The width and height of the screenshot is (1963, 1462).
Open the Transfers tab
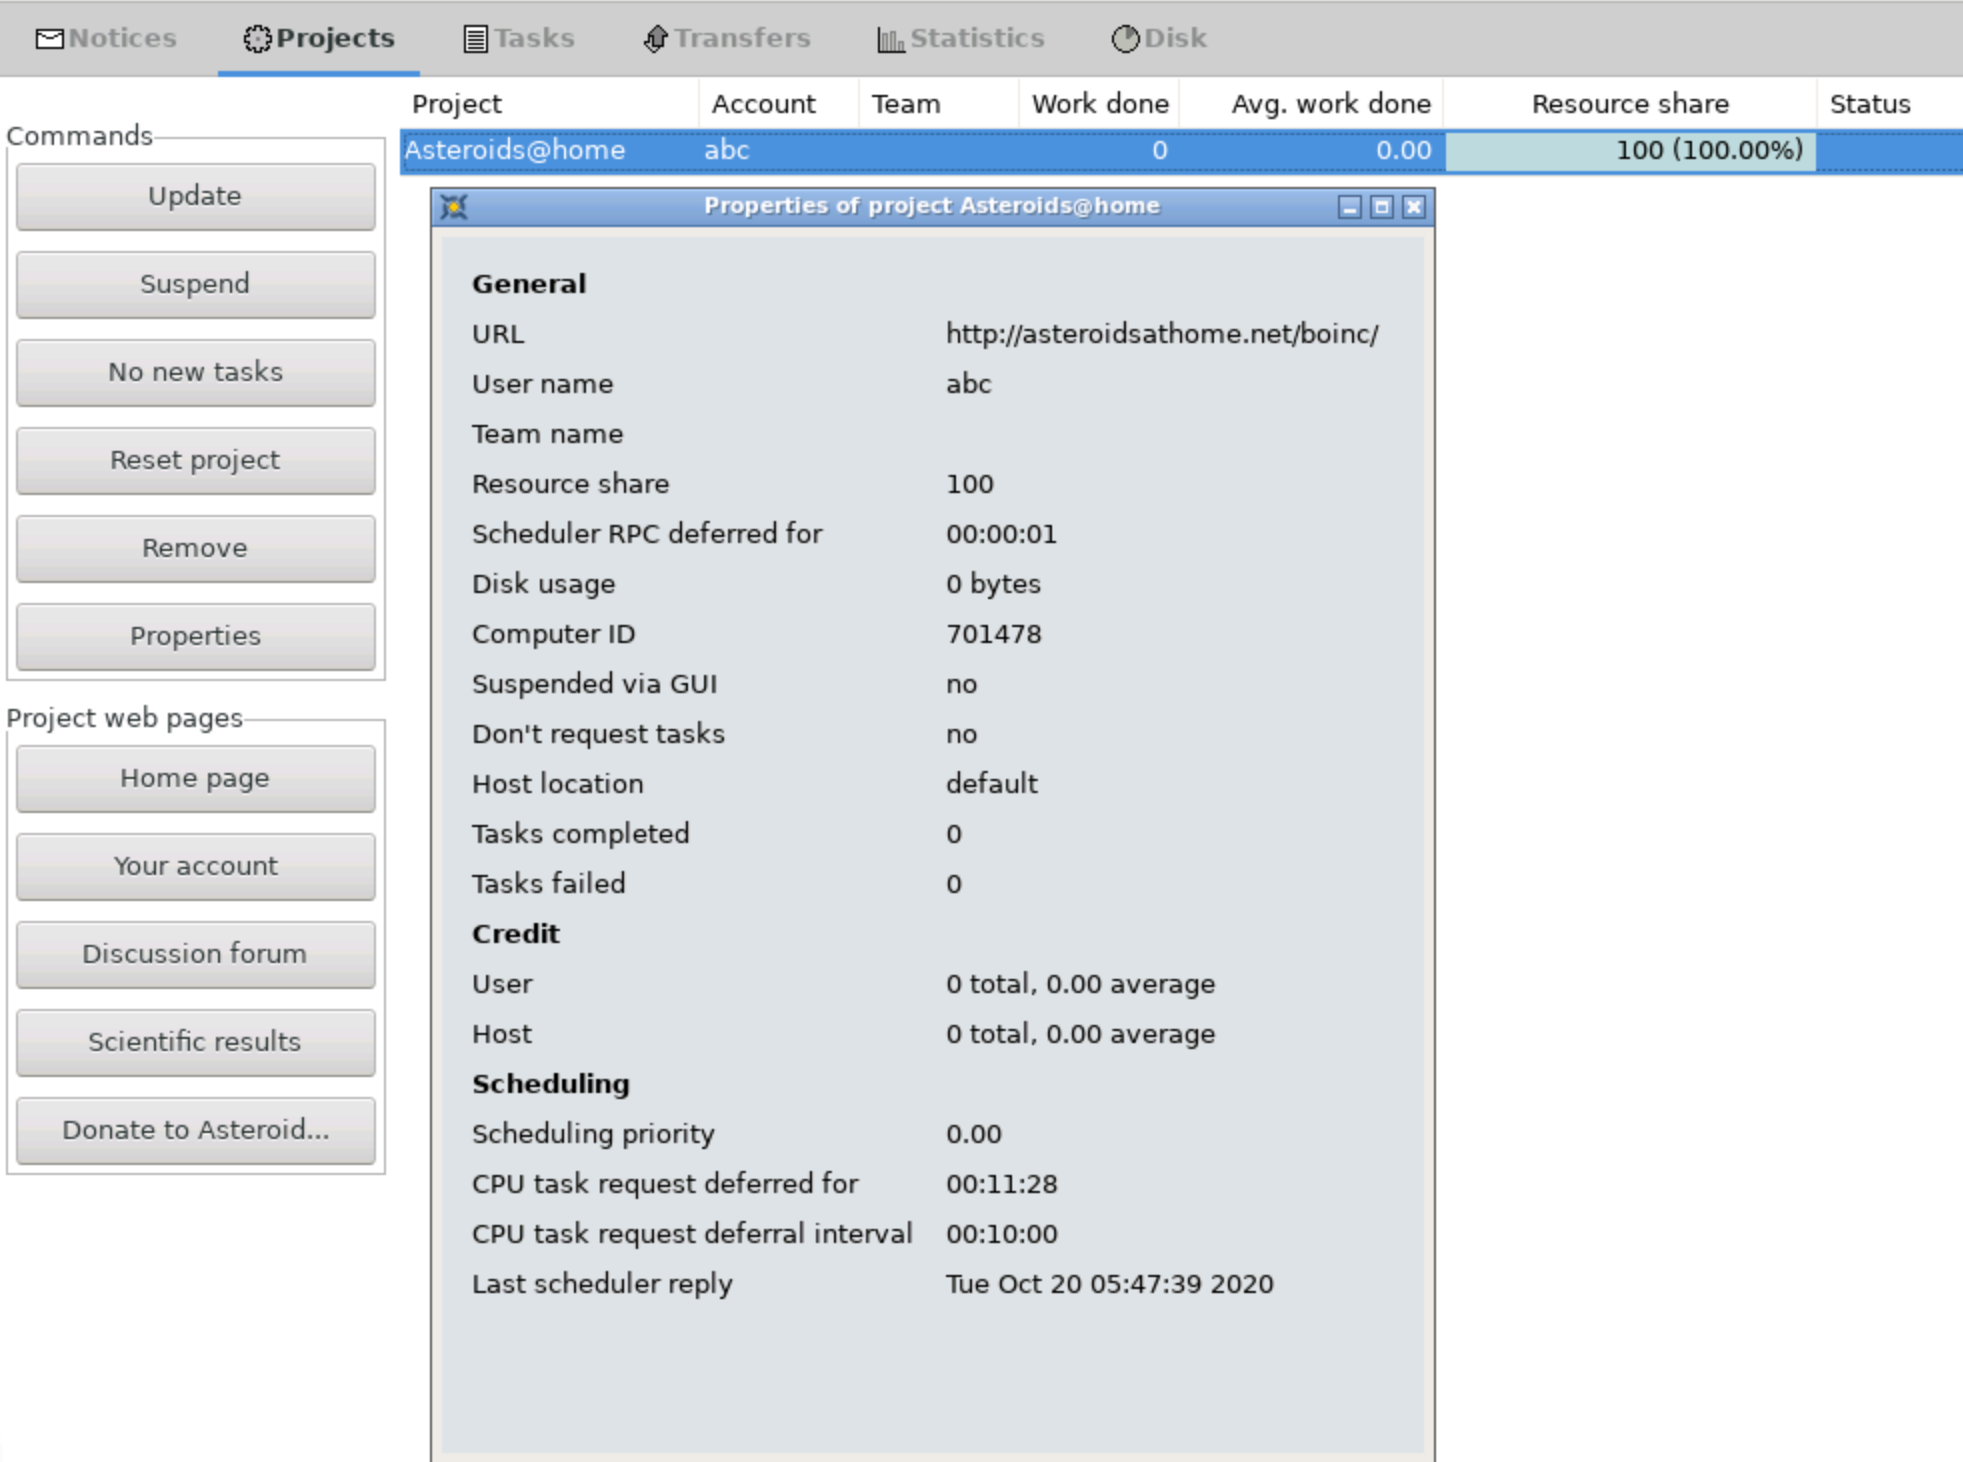[727, 38]
